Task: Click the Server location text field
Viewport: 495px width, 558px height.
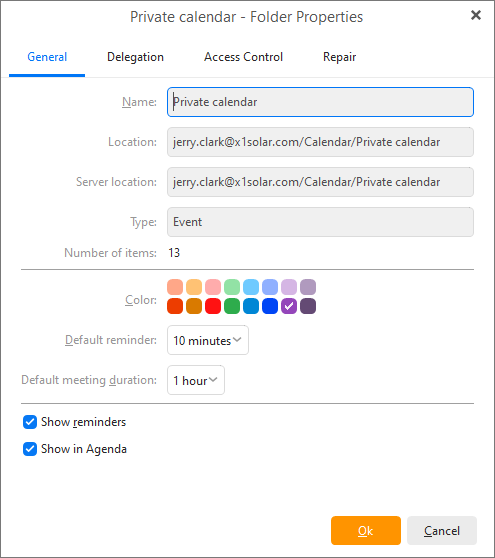Action: 320,182
